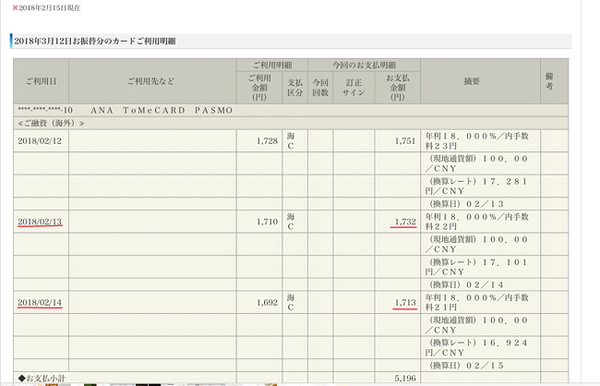Click the section label '<ご融資(海外)>'
The width and height of the screenshot is (600, 386).
51,123
